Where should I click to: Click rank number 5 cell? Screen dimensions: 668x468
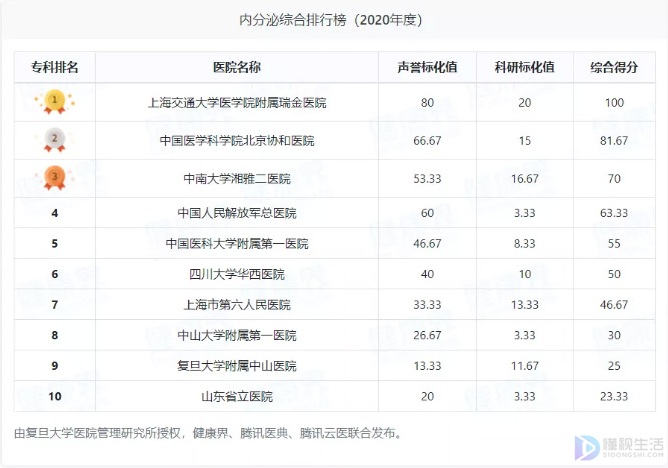pos(55,244)
